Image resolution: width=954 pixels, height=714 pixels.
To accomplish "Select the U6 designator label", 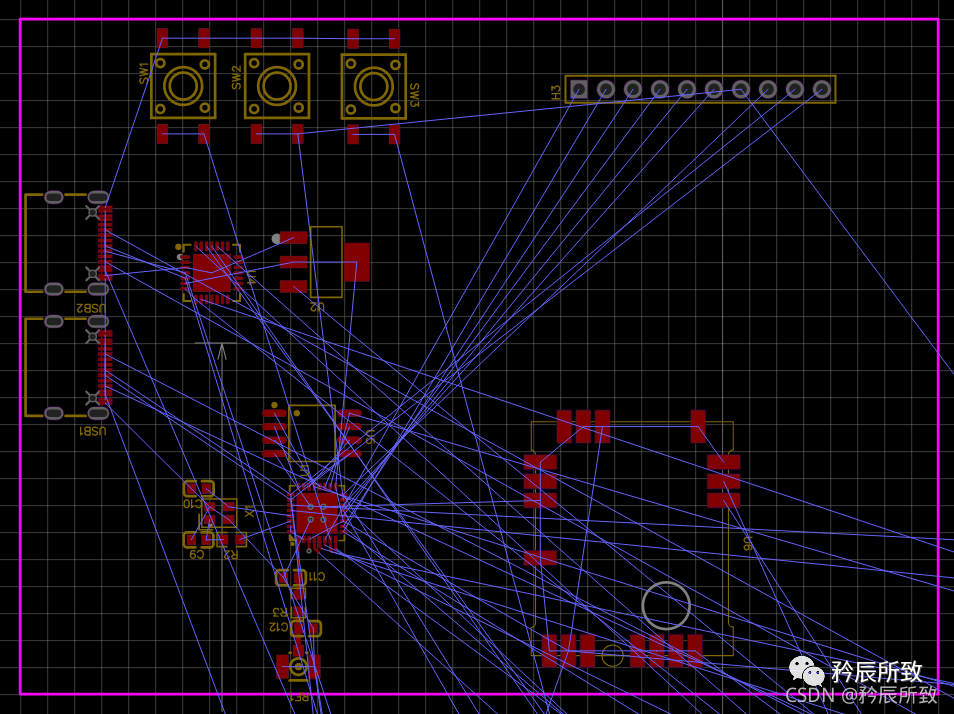I will 746,543.
